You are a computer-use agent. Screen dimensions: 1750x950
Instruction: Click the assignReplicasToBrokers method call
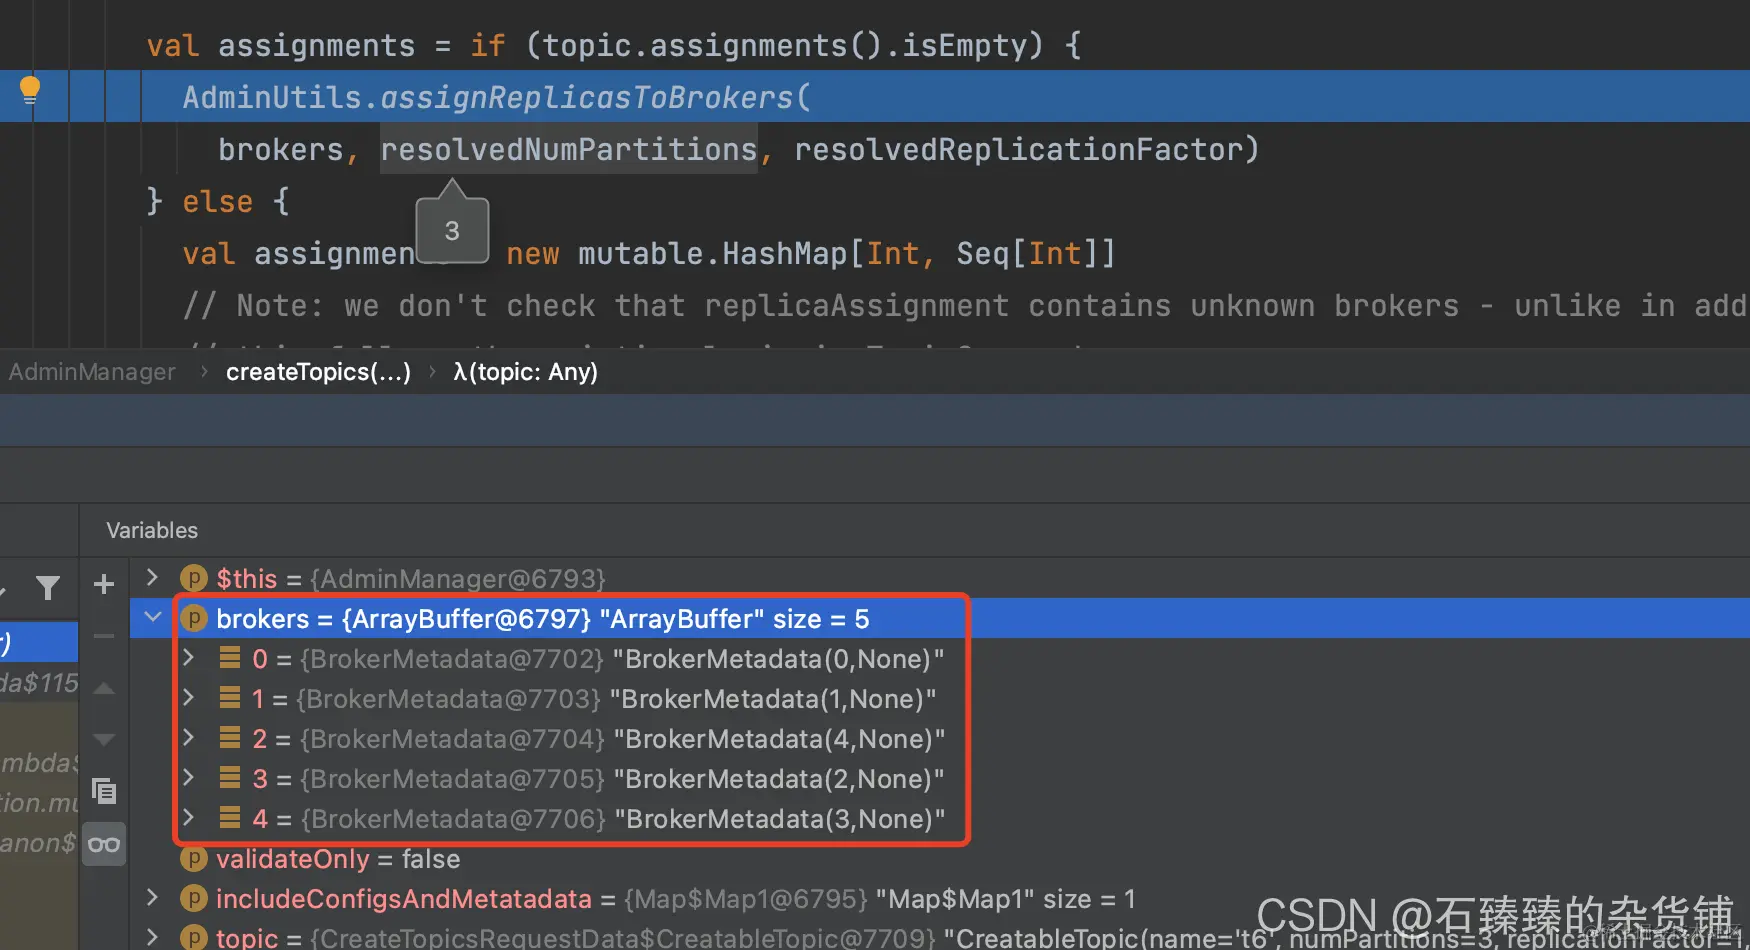click(586, 97)
